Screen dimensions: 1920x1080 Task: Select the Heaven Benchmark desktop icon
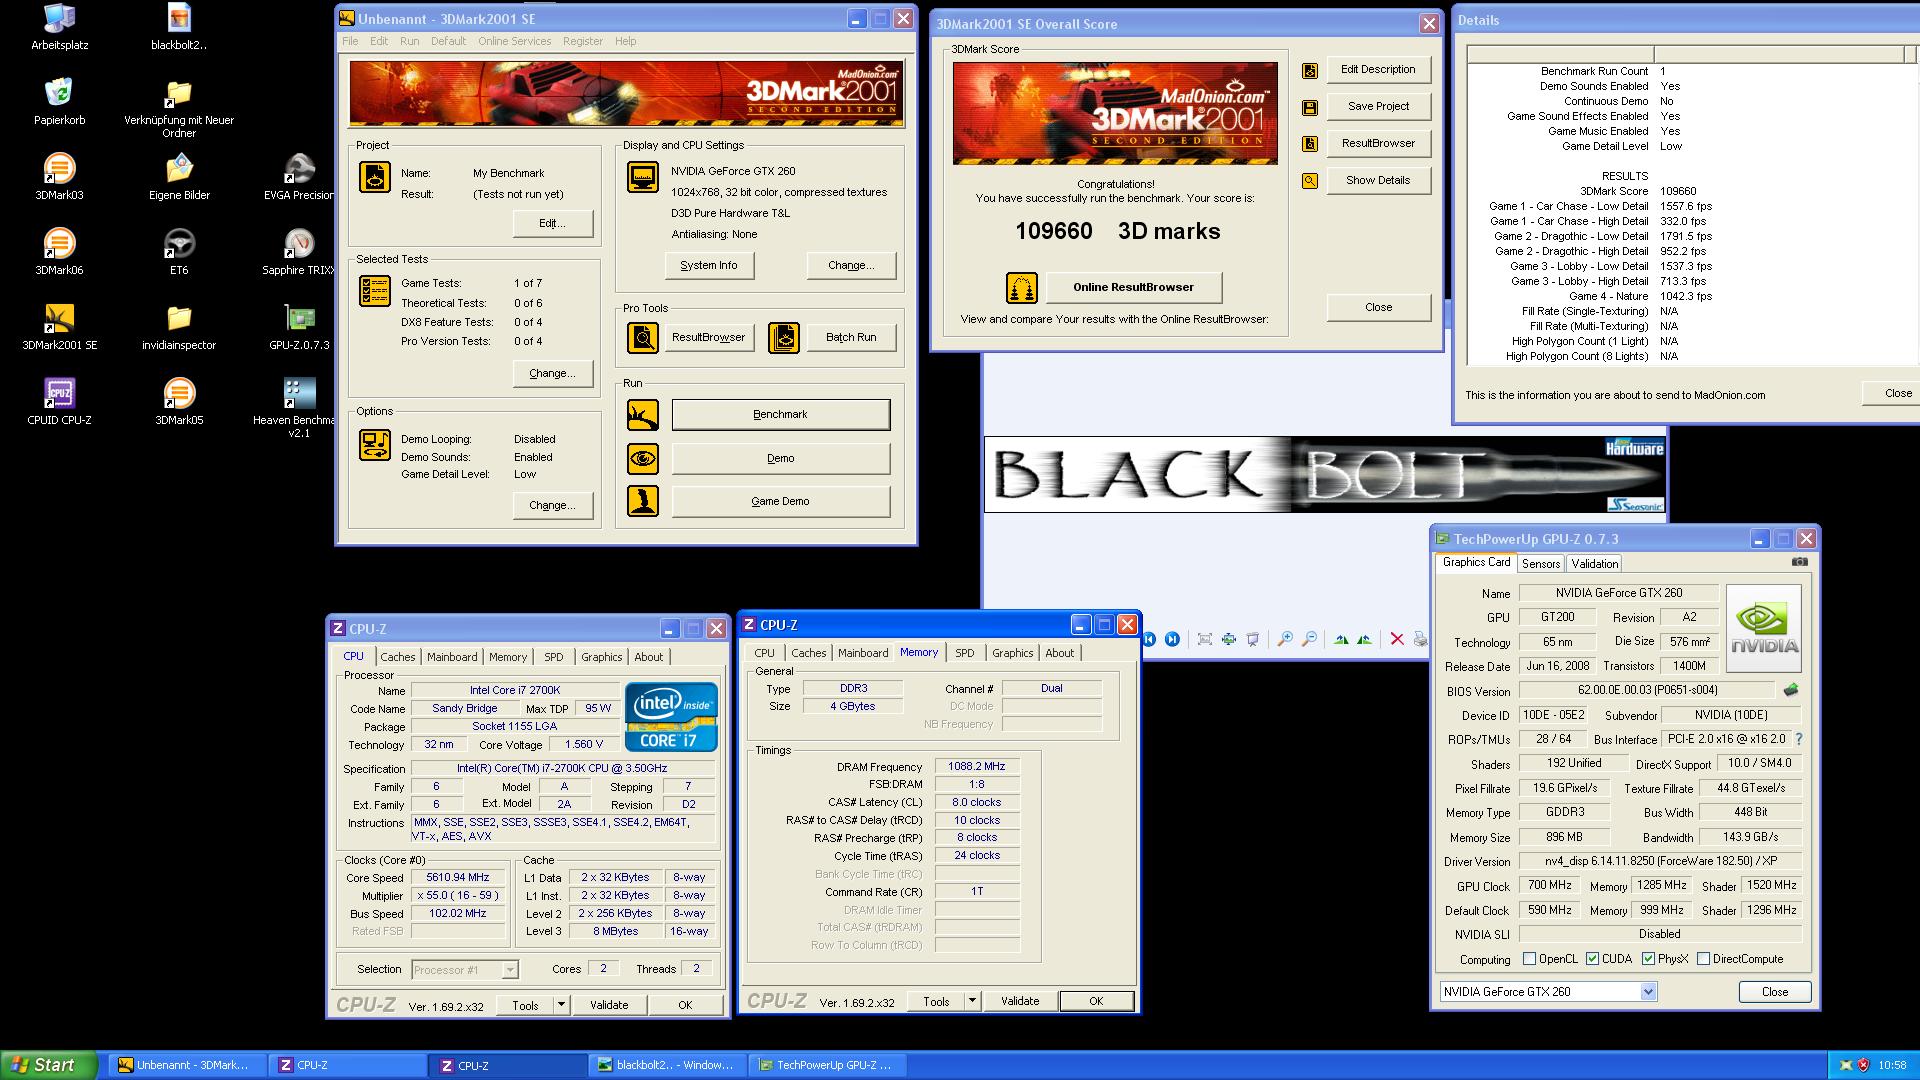click(299, 394)
